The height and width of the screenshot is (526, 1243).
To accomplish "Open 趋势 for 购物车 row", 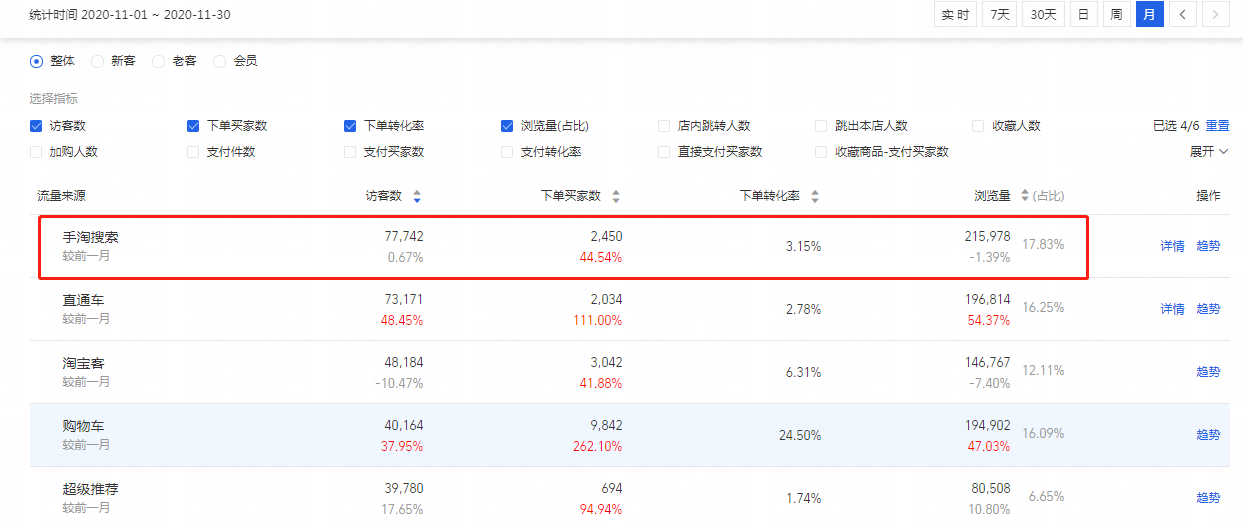I will [1208, 435].
